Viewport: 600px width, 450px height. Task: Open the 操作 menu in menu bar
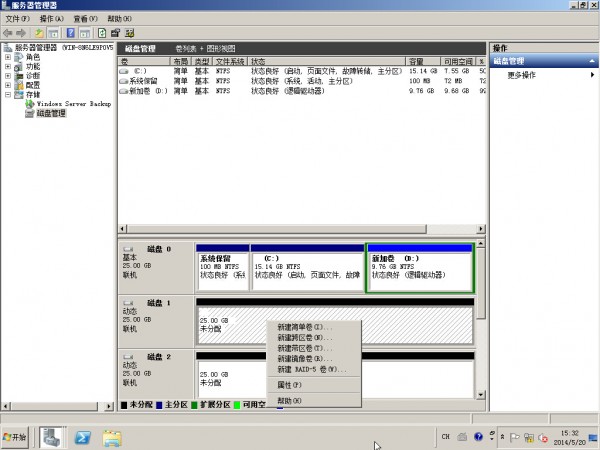tap(52, 19)
